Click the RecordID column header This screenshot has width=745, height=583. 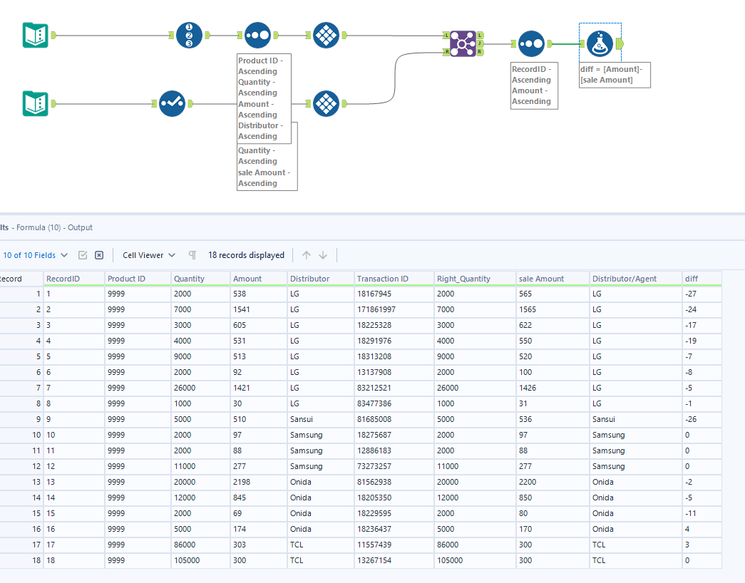(x=74, y=278)
